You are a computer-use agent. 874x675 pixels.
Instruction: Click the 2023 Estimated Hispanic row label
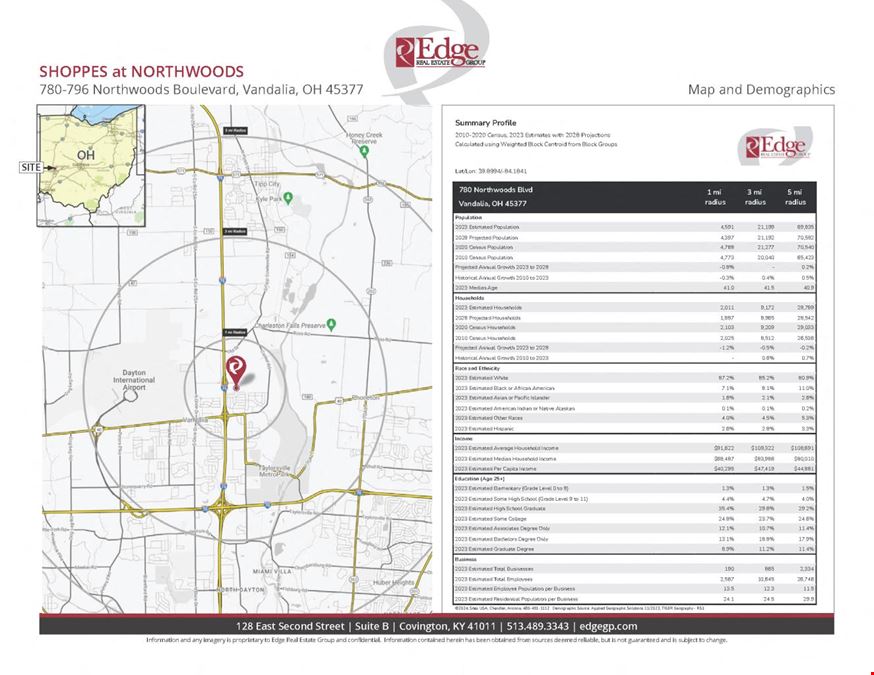[484, 429]
